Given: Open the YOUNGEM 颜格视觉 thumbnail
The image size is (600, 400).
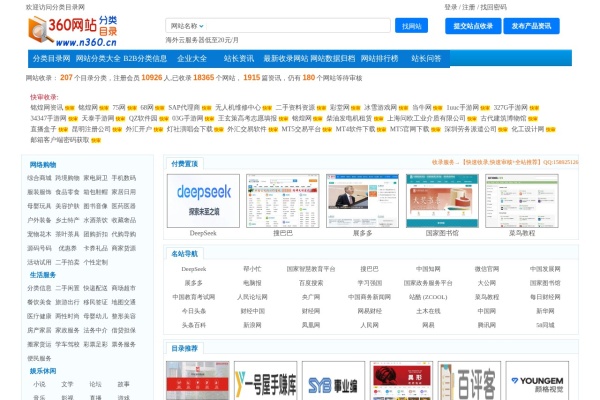Looking at the screenshot, I should (x=537, y=380).
